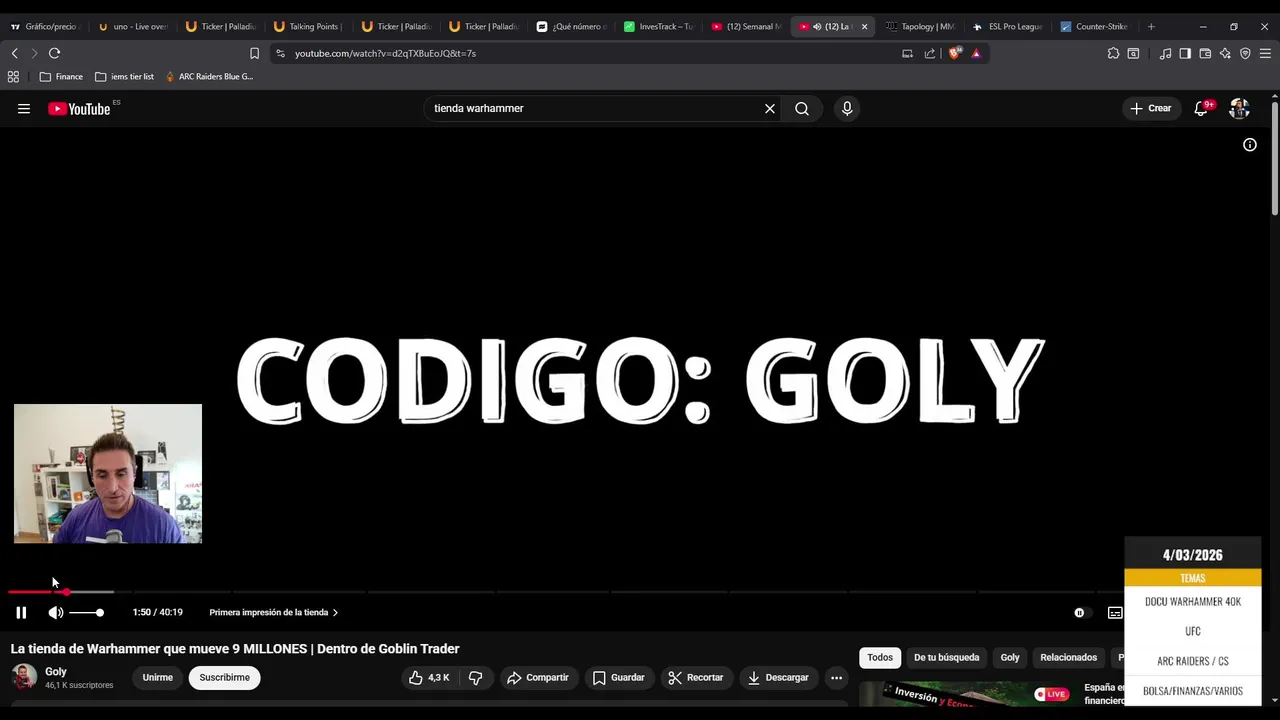Click the Descargar button

[778, 678]
